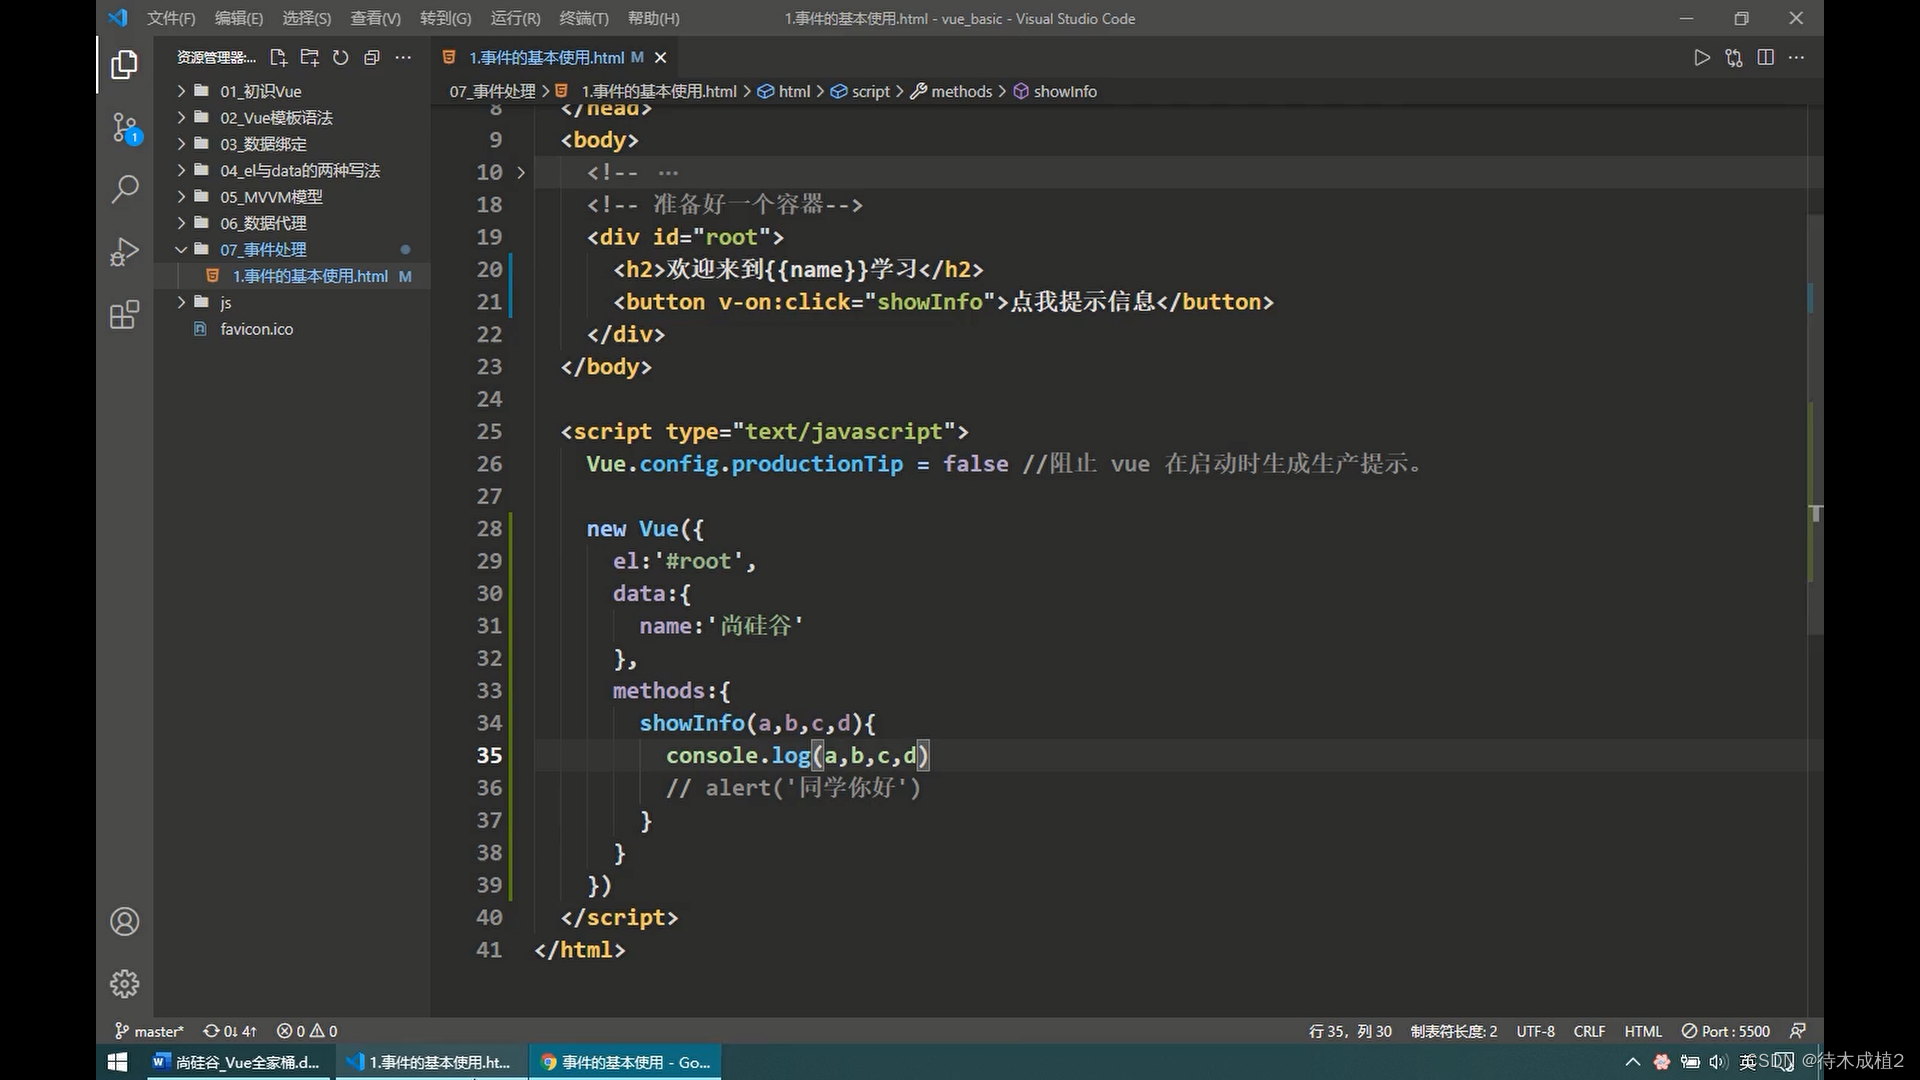
Task: Switch to Word 尚硅谷_Vue全家桶 taskbar item
Action: pyautogui.click(x=237, y=1062)
